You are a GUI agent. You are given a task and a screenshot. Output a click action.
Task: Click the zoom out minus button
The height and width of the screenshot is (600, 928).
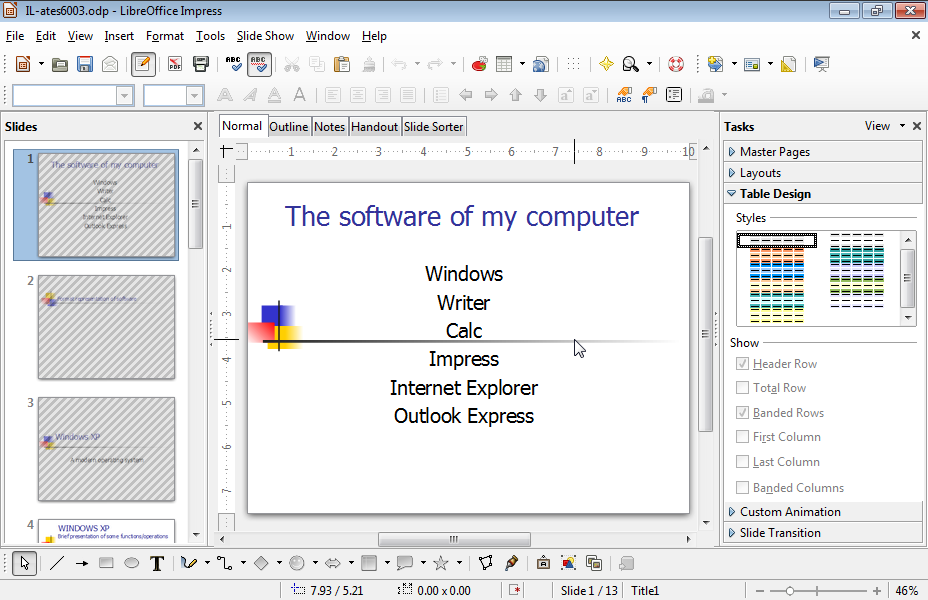pyautogui.click(x=760, y=591)
